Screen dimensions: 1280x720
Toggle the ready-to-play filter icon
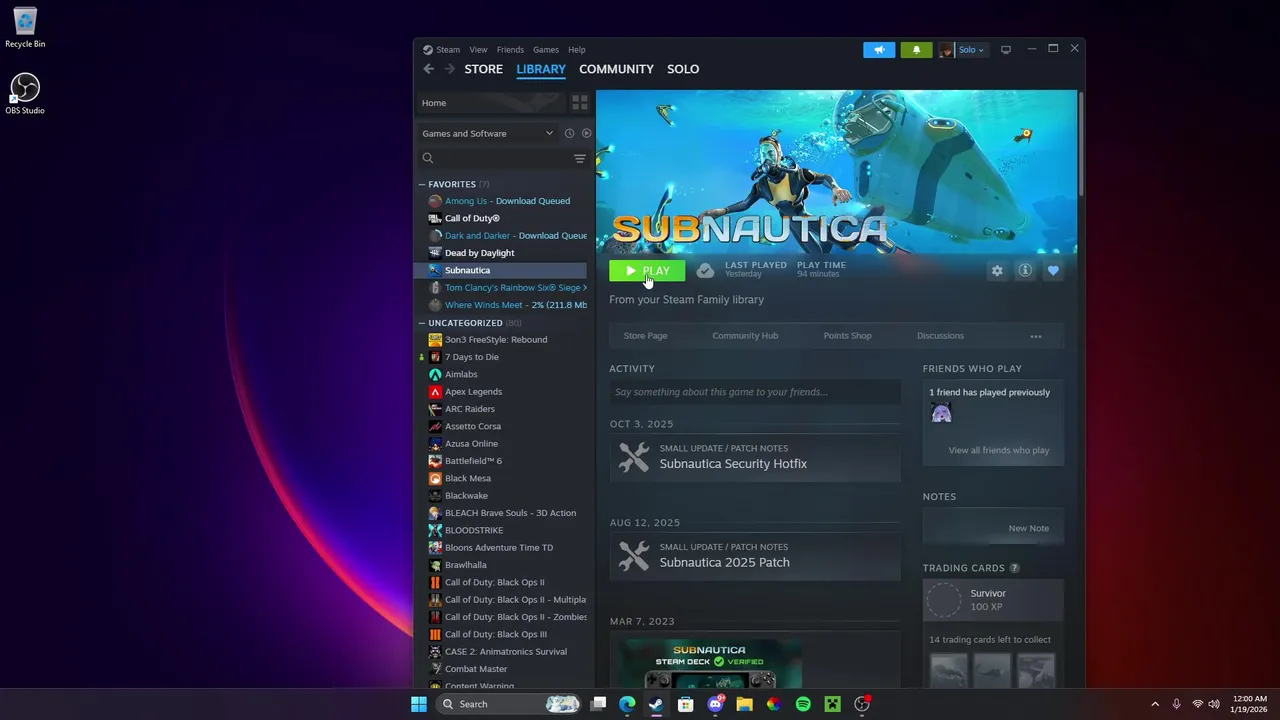click(586, 133)
